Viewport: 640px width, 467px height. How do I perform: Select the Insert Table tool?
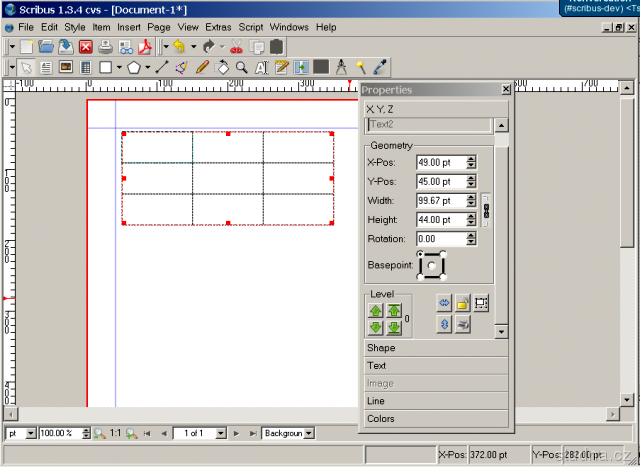pyautogui.click(x=85, y=67)
